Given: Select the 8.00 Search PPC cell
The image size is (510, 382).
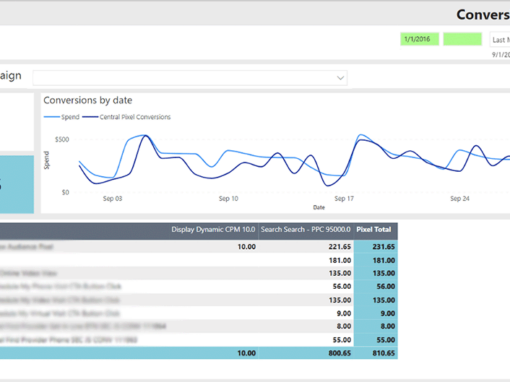Looking at the screenshot, I should coord(343,326).
